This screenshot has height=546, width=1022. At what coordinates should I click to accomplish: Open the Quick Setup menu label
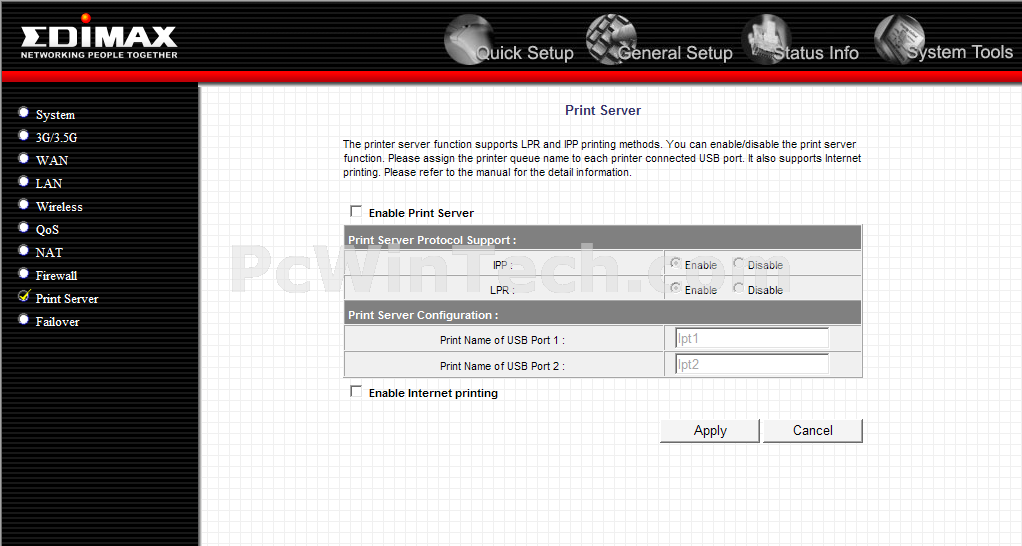pyautogui.click(x=525, y=53)
